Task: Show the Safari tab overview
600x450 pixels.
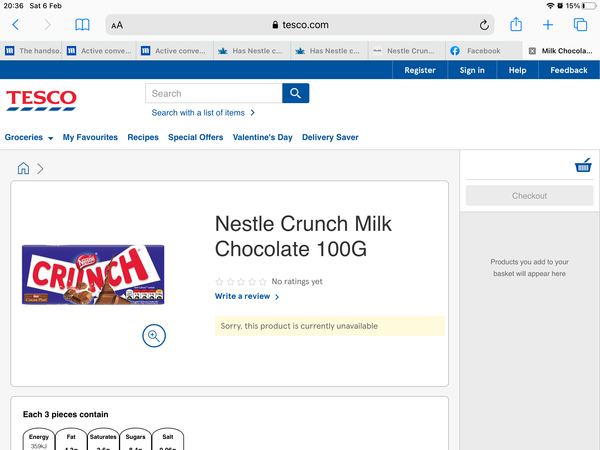Action: [580, 25]
